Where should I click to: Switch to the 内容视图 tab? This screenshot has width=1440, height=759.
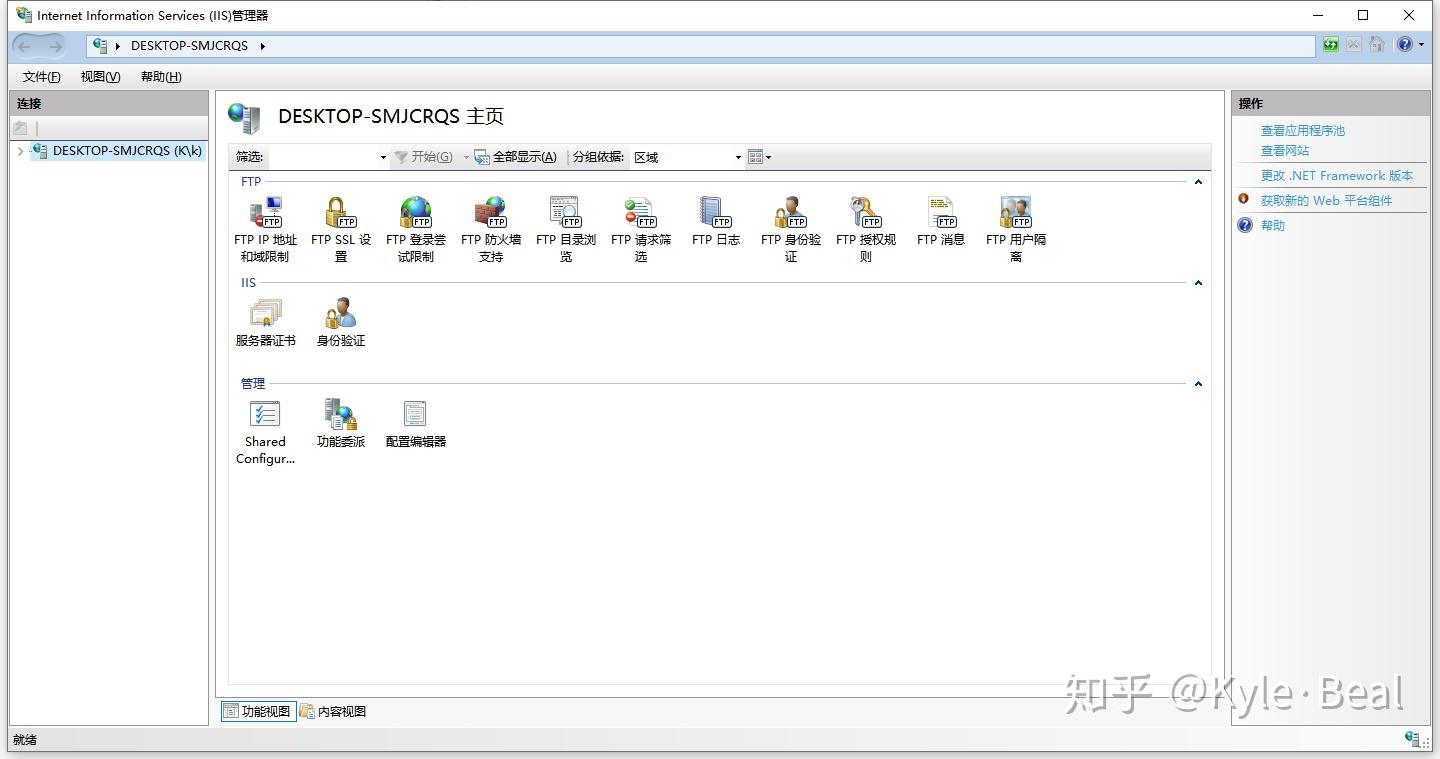333,711
